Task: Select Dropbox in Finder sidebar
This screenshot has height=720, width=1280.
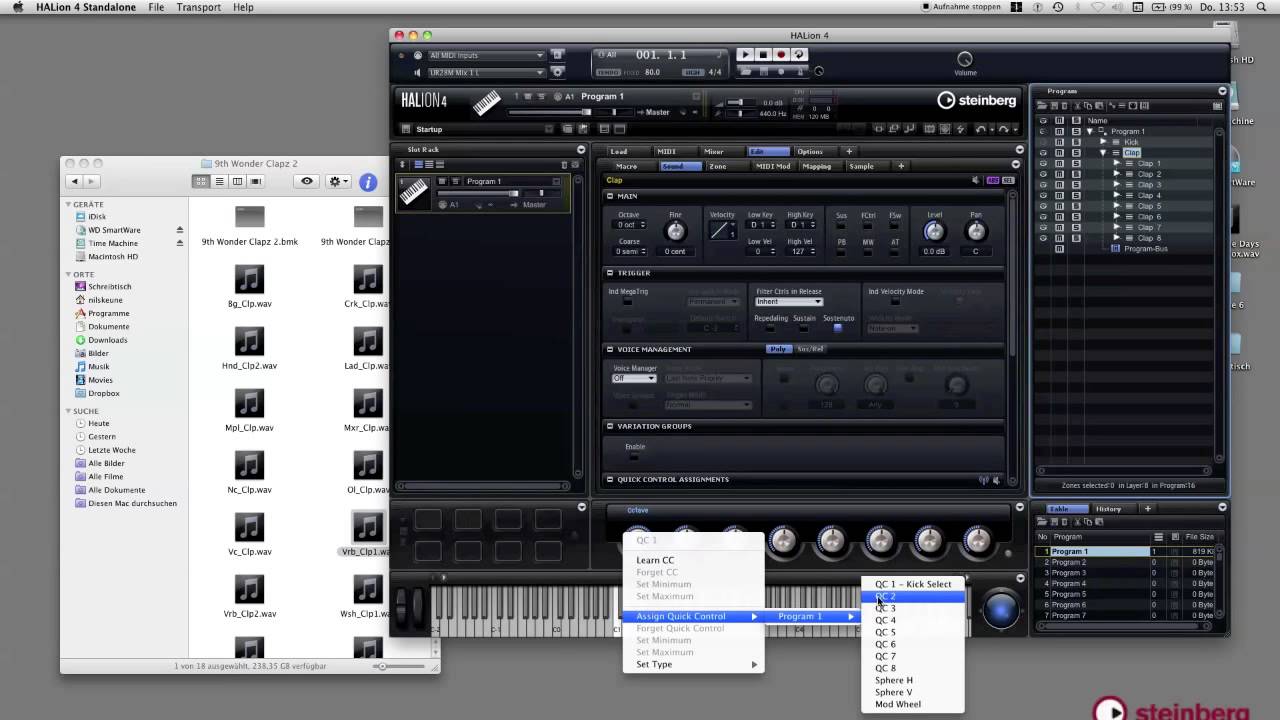Action: (x=103, y=393)
